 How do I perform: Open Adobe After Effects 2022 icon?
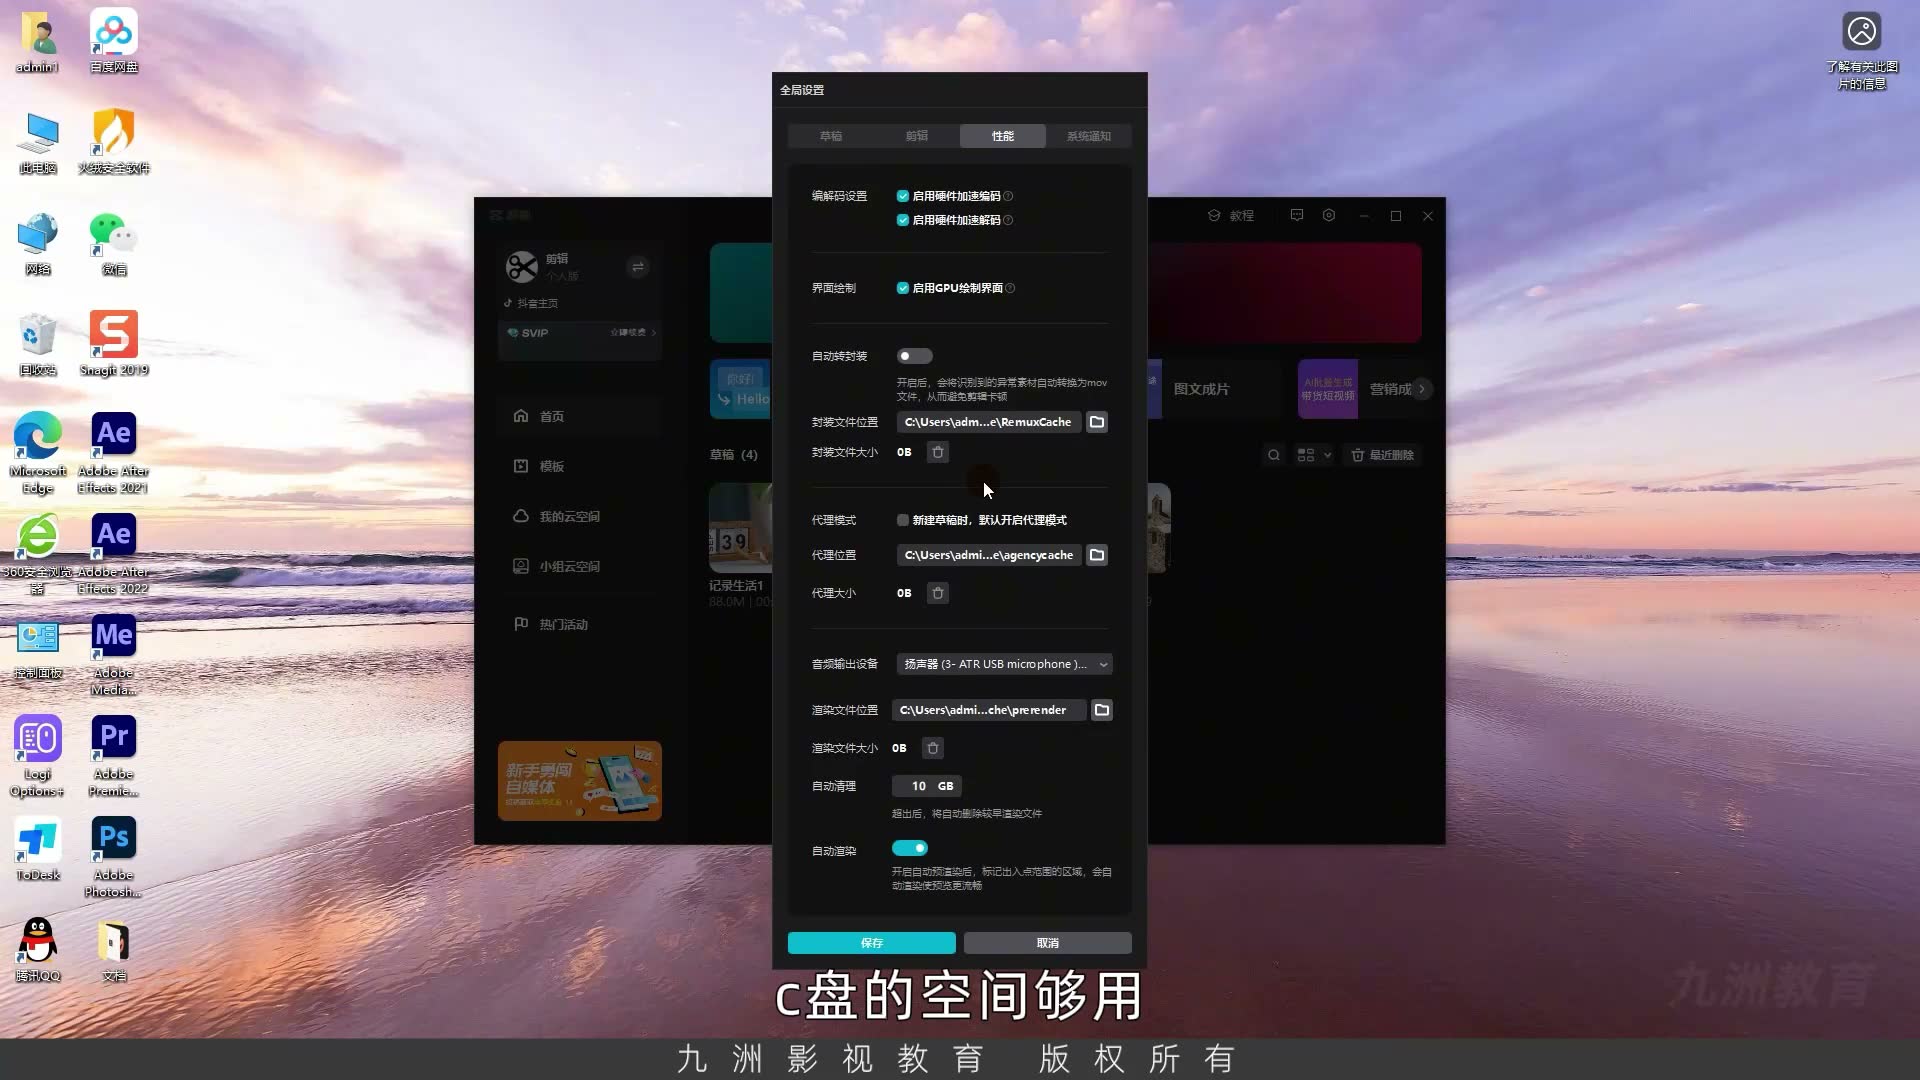click(114, 553)
